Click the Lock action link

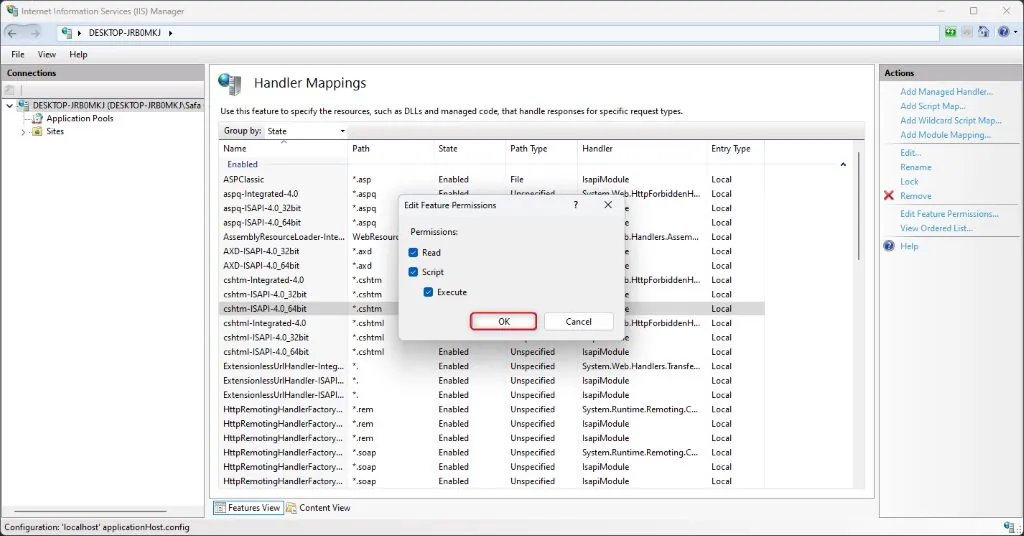(909, 181)
